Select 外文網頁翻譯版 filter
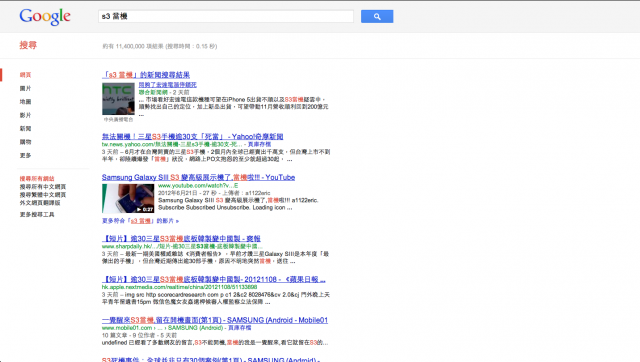640x362 pixels. 40,202
